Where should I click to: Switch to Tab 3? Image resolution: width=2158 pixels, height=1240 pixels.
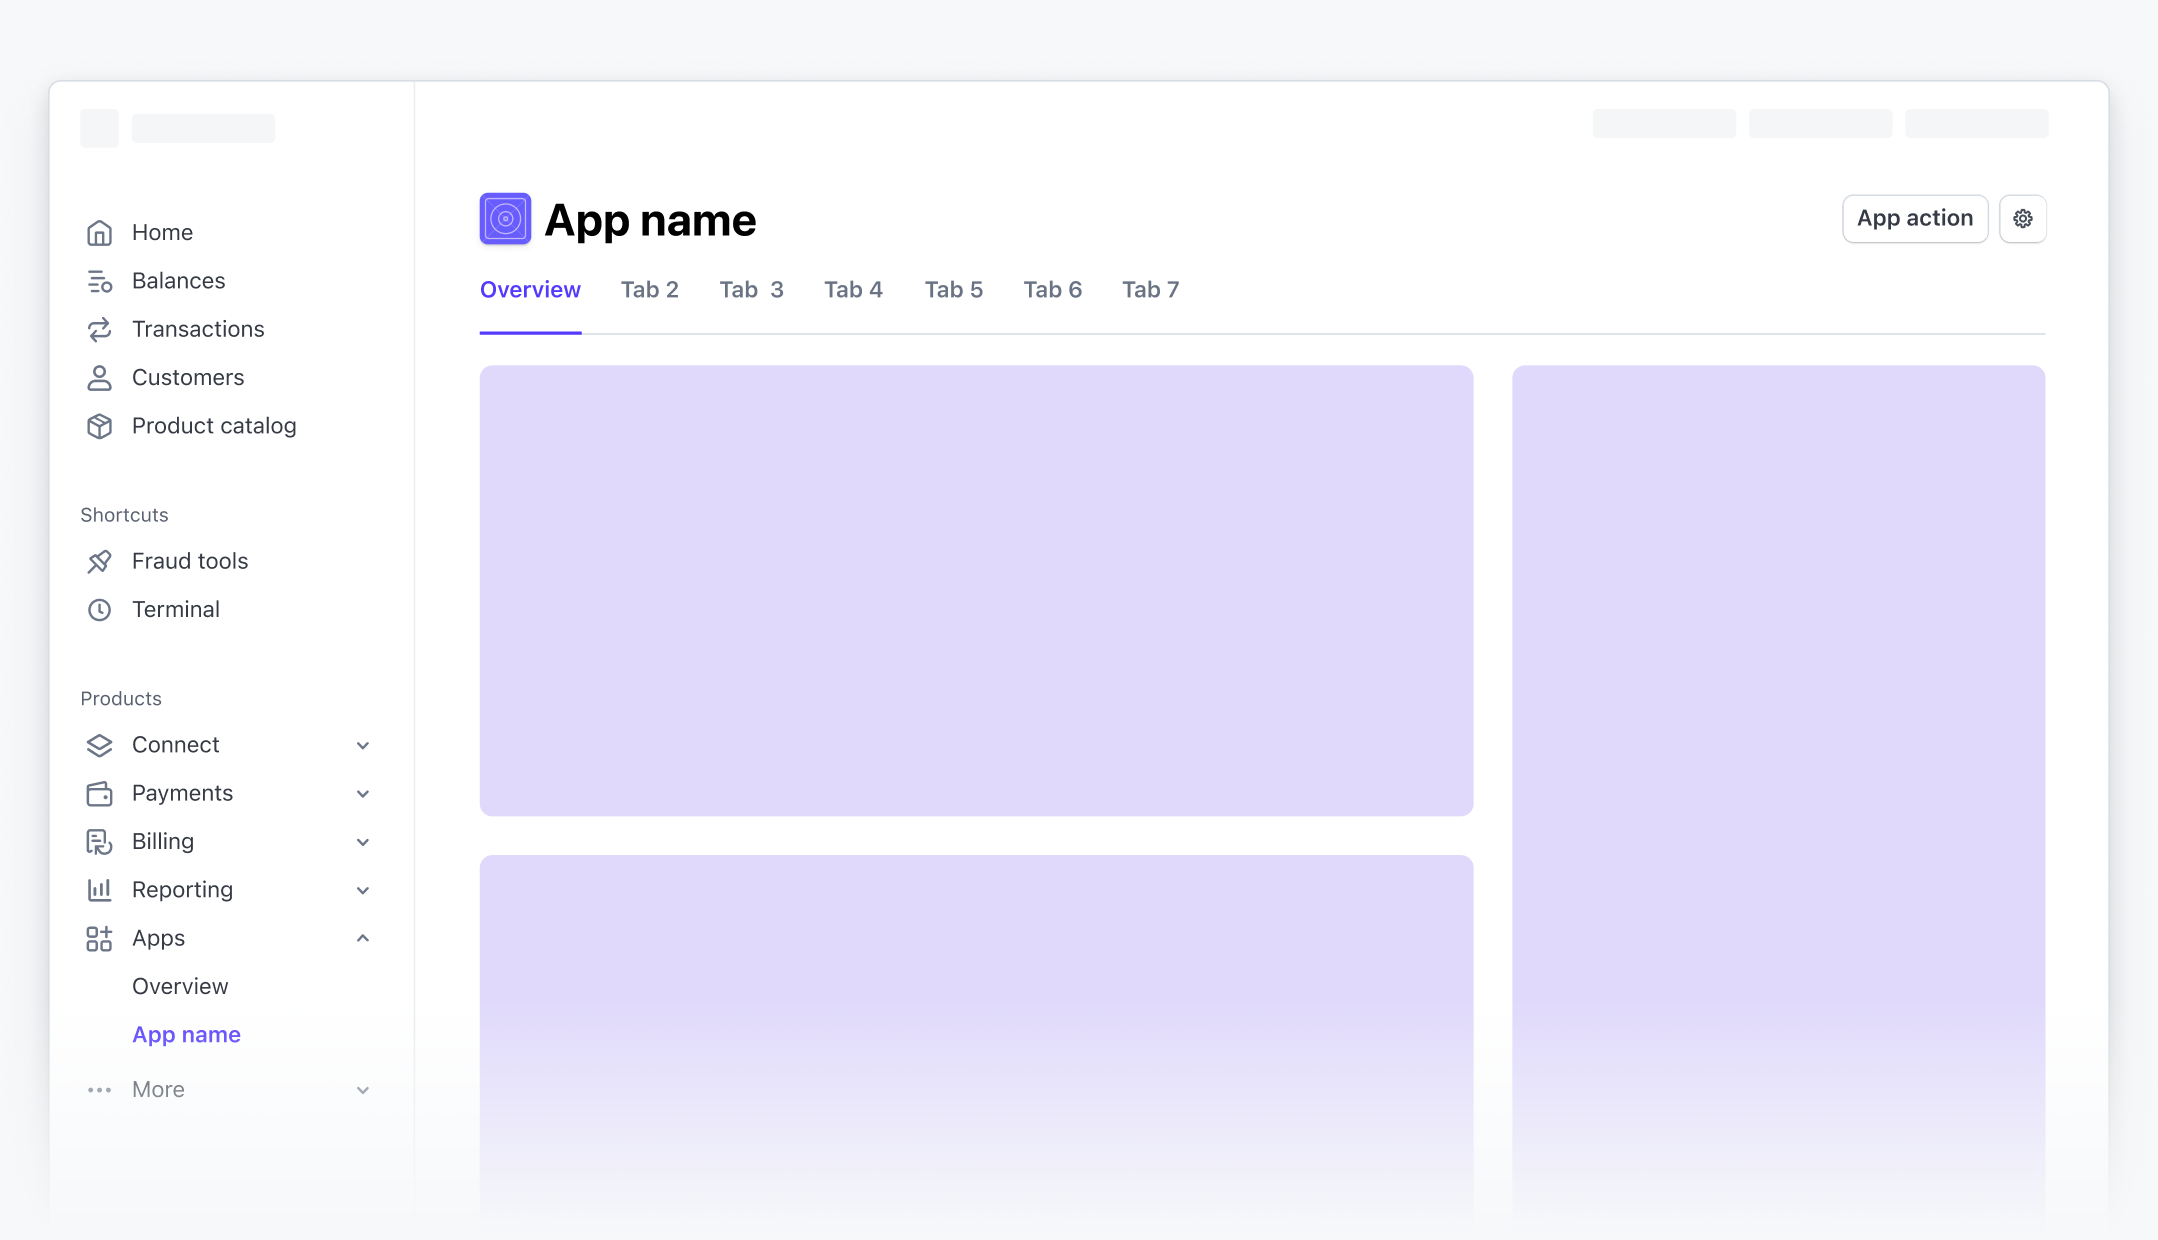coord(751,290)
